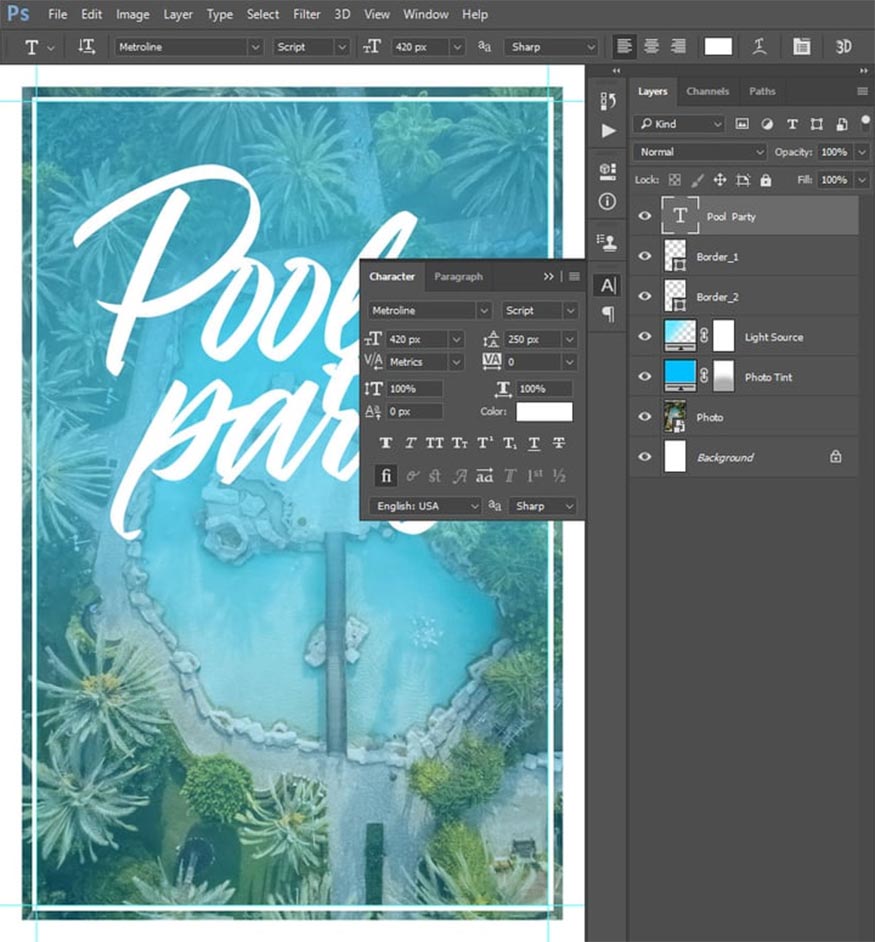Hide the Pool Party text layer

645,216
